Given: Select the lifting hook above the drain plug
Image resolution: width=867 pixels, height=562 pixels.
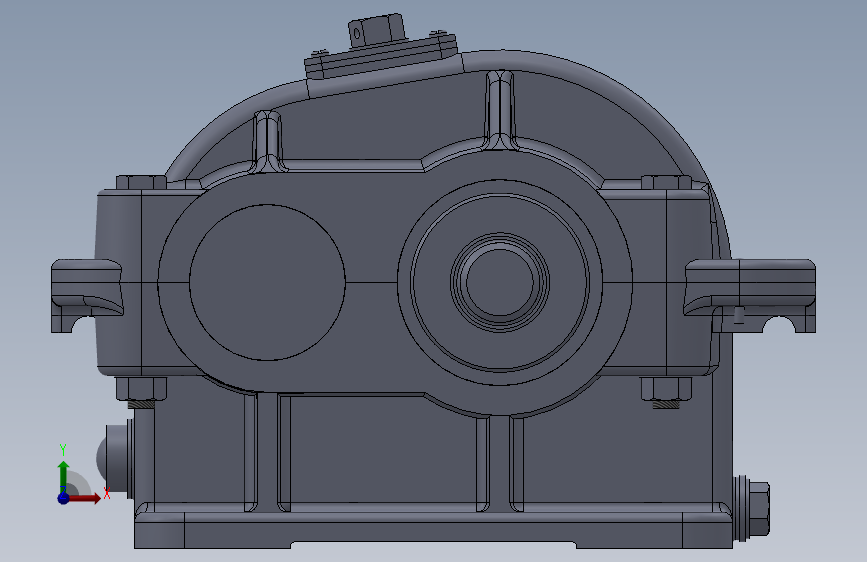Looking at the screenshot, I should (750, 296).
